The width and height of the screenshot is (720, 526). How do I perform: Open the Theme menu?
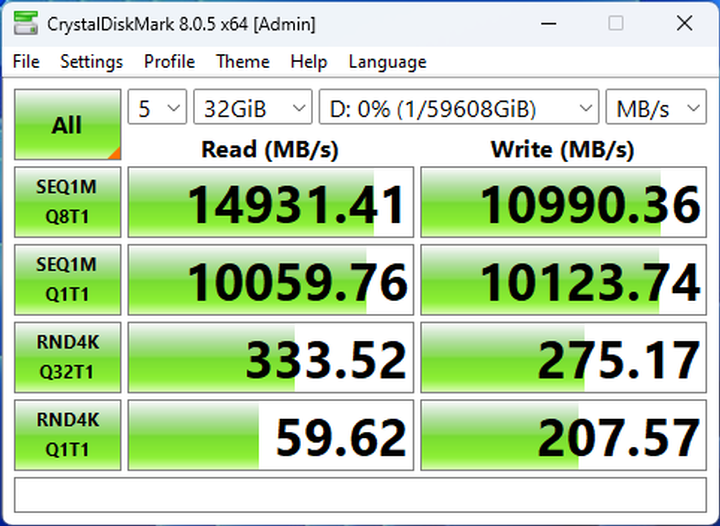(x=243, y=62)
